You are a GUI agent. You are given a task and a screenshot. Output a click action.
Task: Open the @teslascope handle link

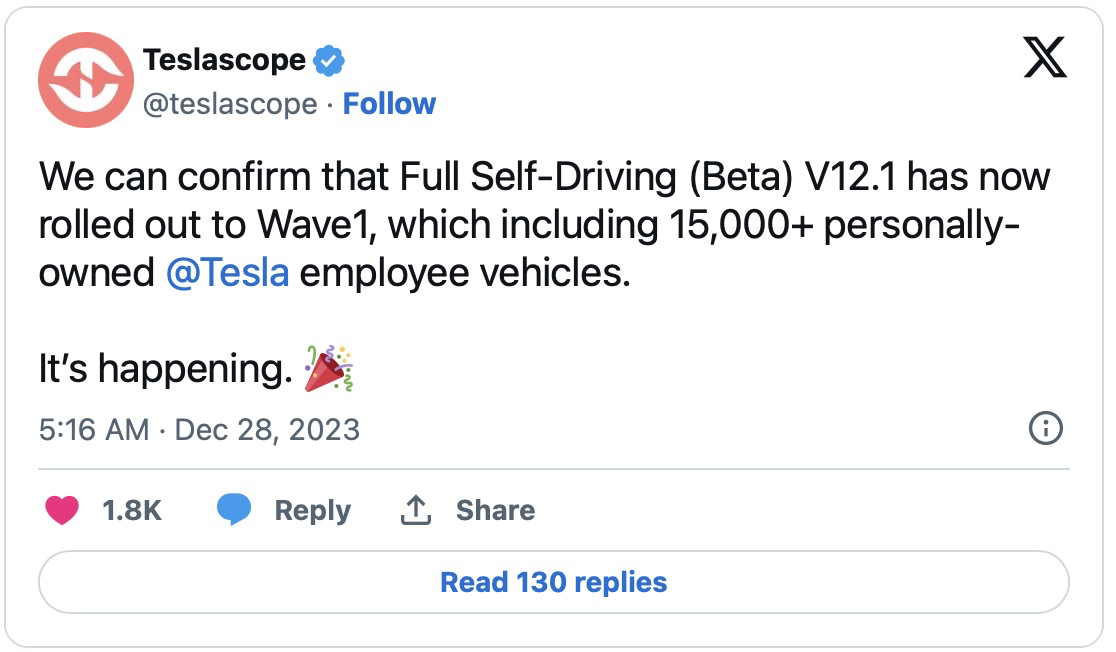(x=230, y=104)
